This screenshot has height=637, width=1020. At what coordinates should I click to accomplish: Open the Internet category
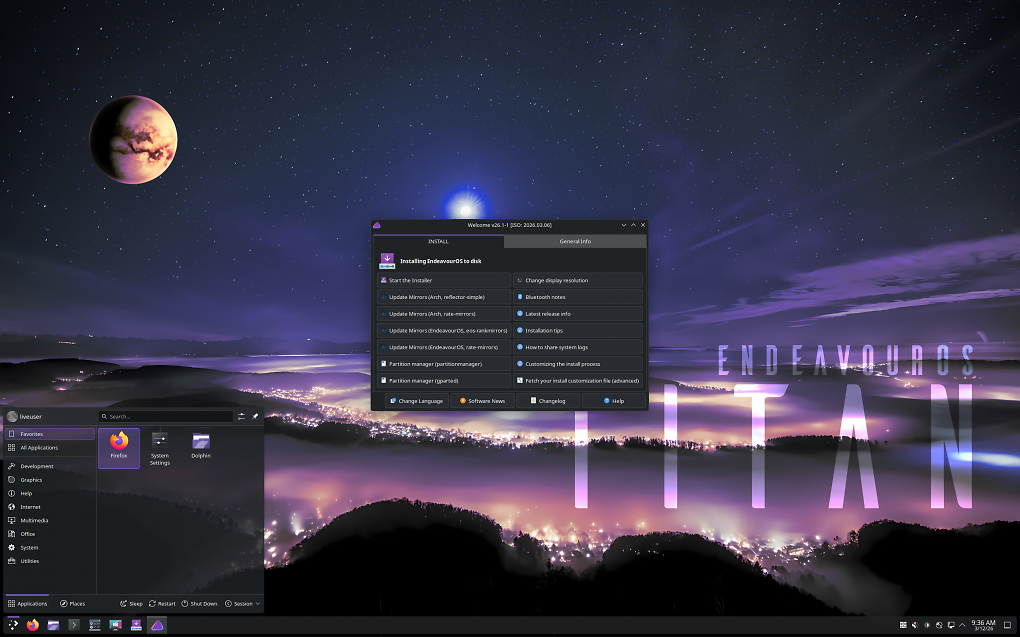point(50,507)
